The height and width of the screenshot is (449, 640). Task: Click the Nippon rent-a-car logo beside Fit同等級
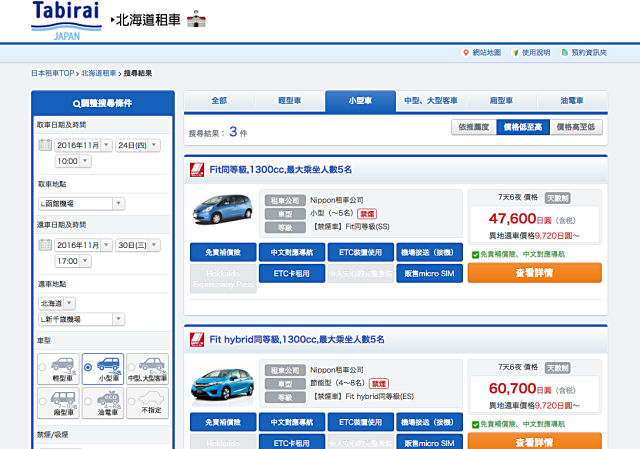197,169
